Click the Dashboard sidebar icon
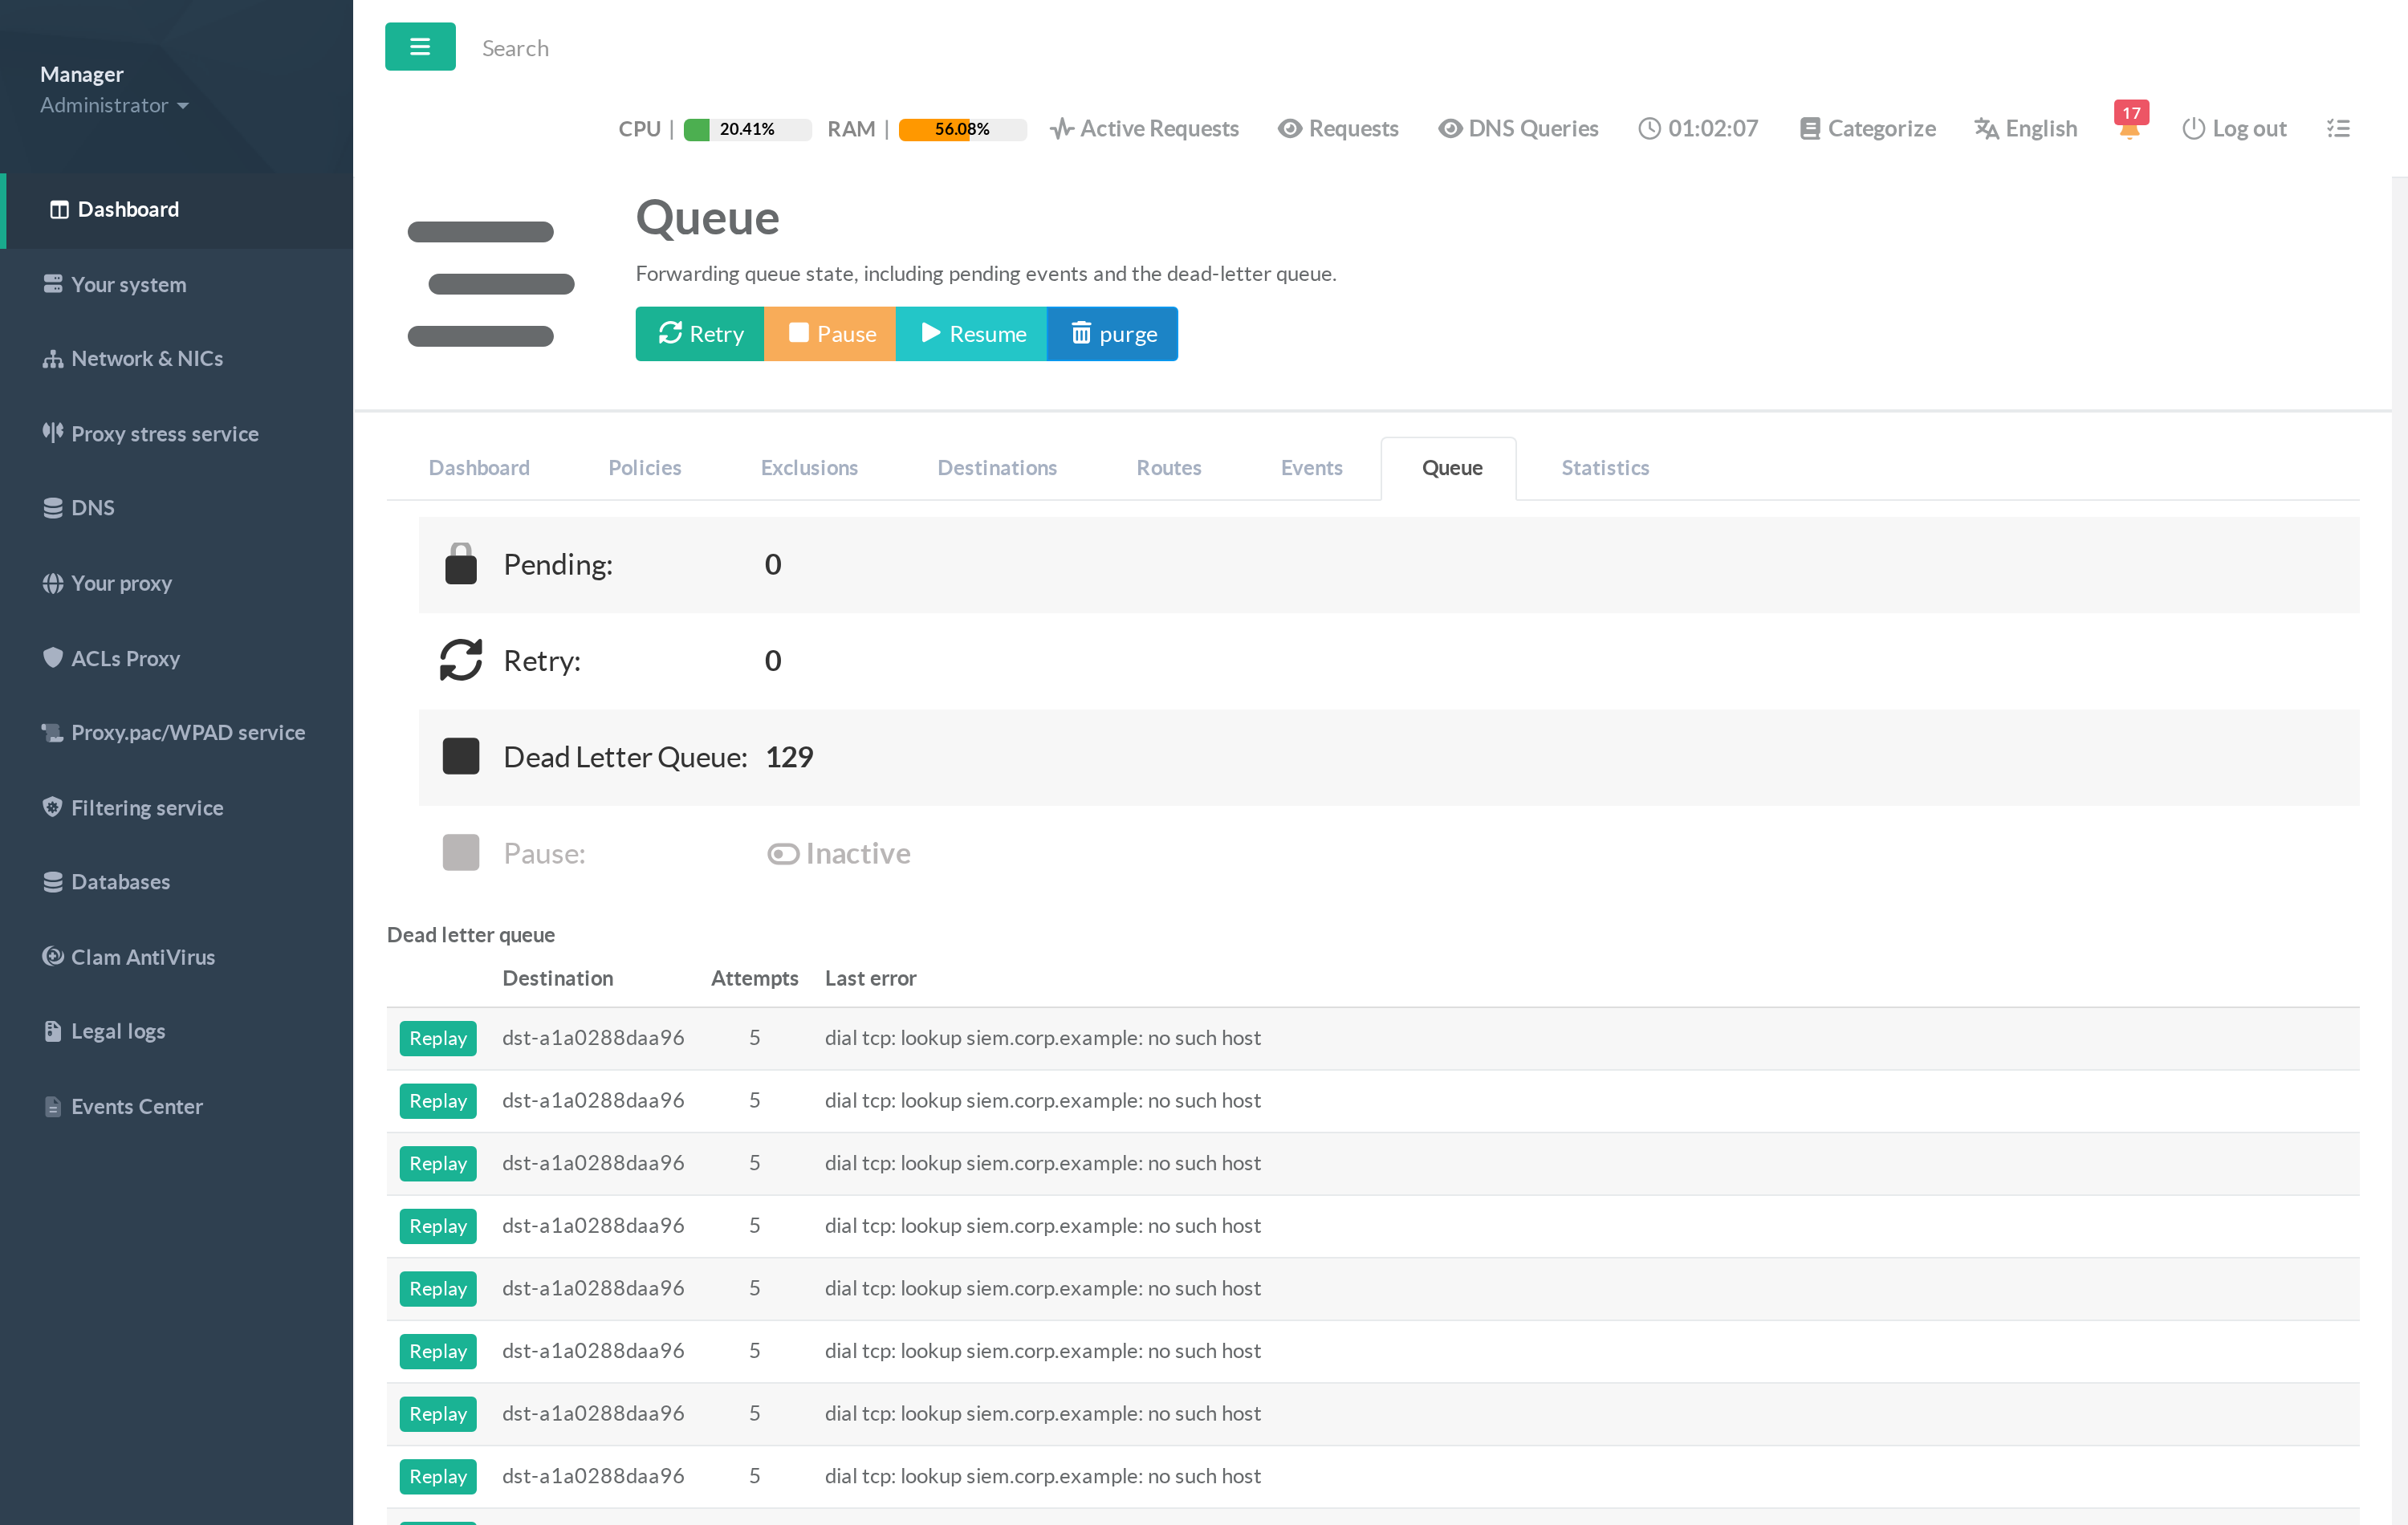Viewport: 2408px width, 1525px height. pos(59,210)
